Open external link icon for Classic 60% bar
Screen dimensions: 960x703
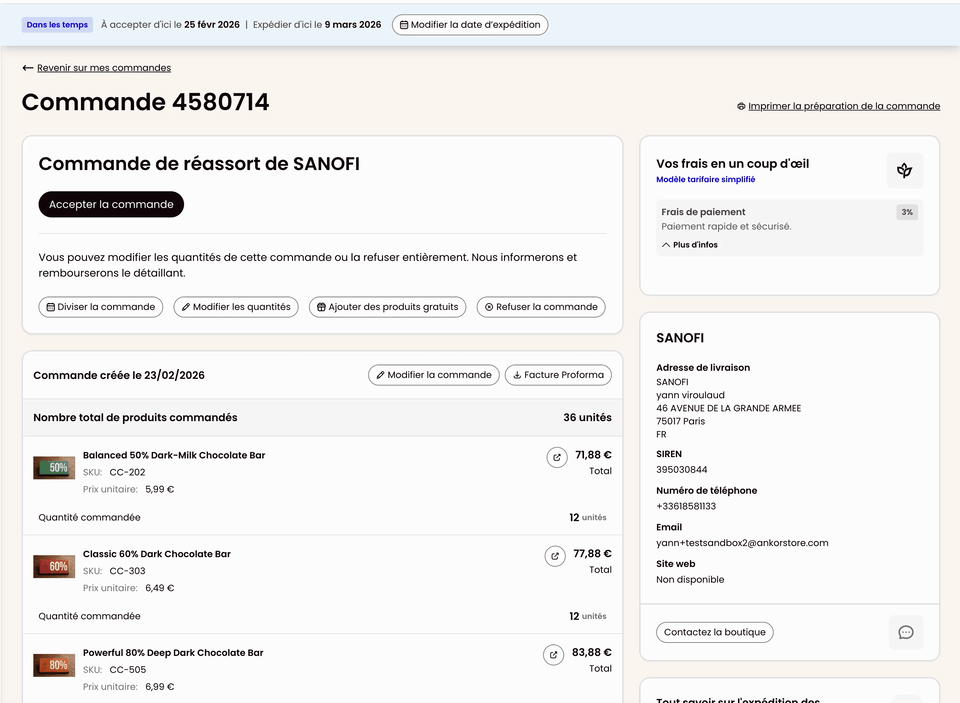pyautogui.click(x=555, y=556)
